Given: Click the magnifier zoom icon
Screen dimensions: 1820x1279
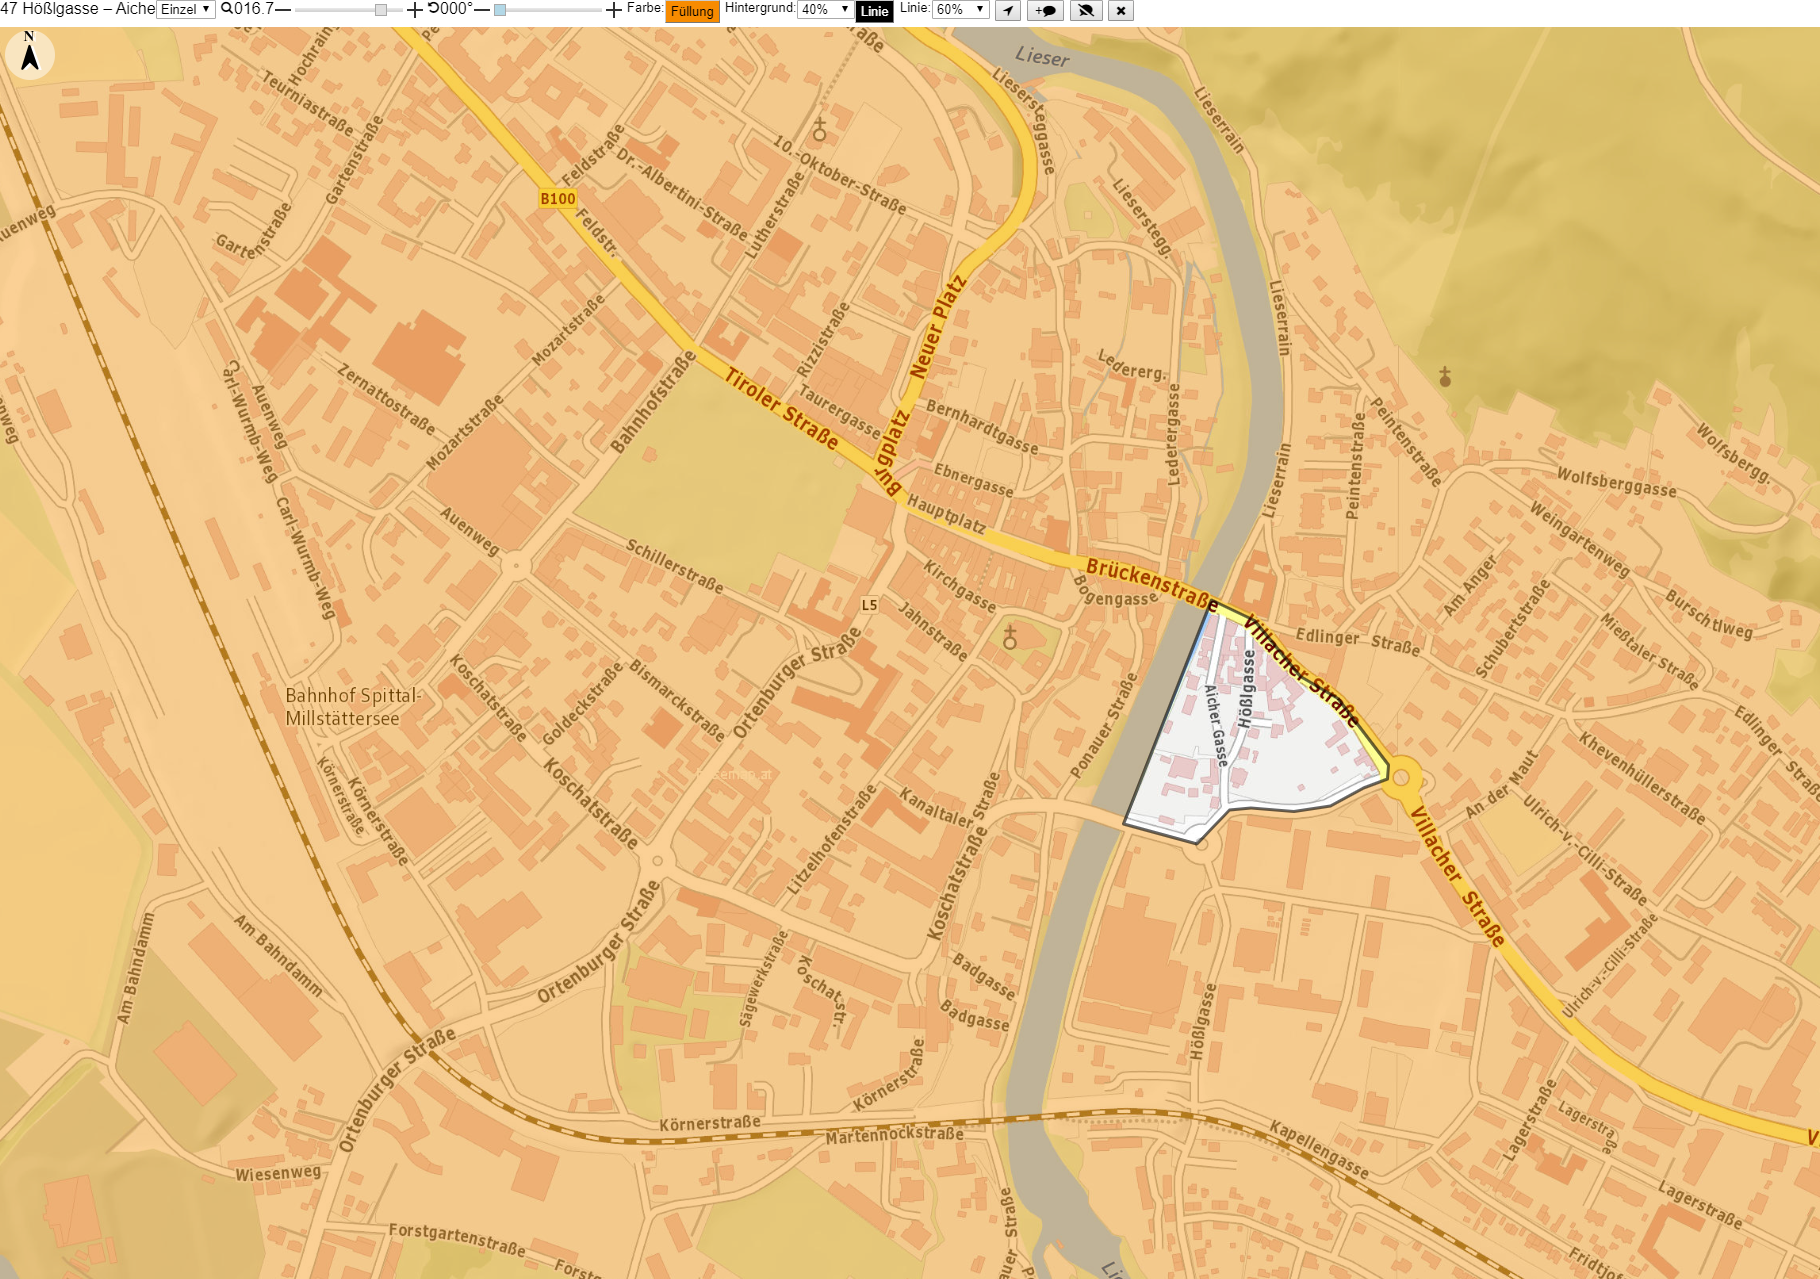Looking at the screenshot, I should (x=227, y=8).
